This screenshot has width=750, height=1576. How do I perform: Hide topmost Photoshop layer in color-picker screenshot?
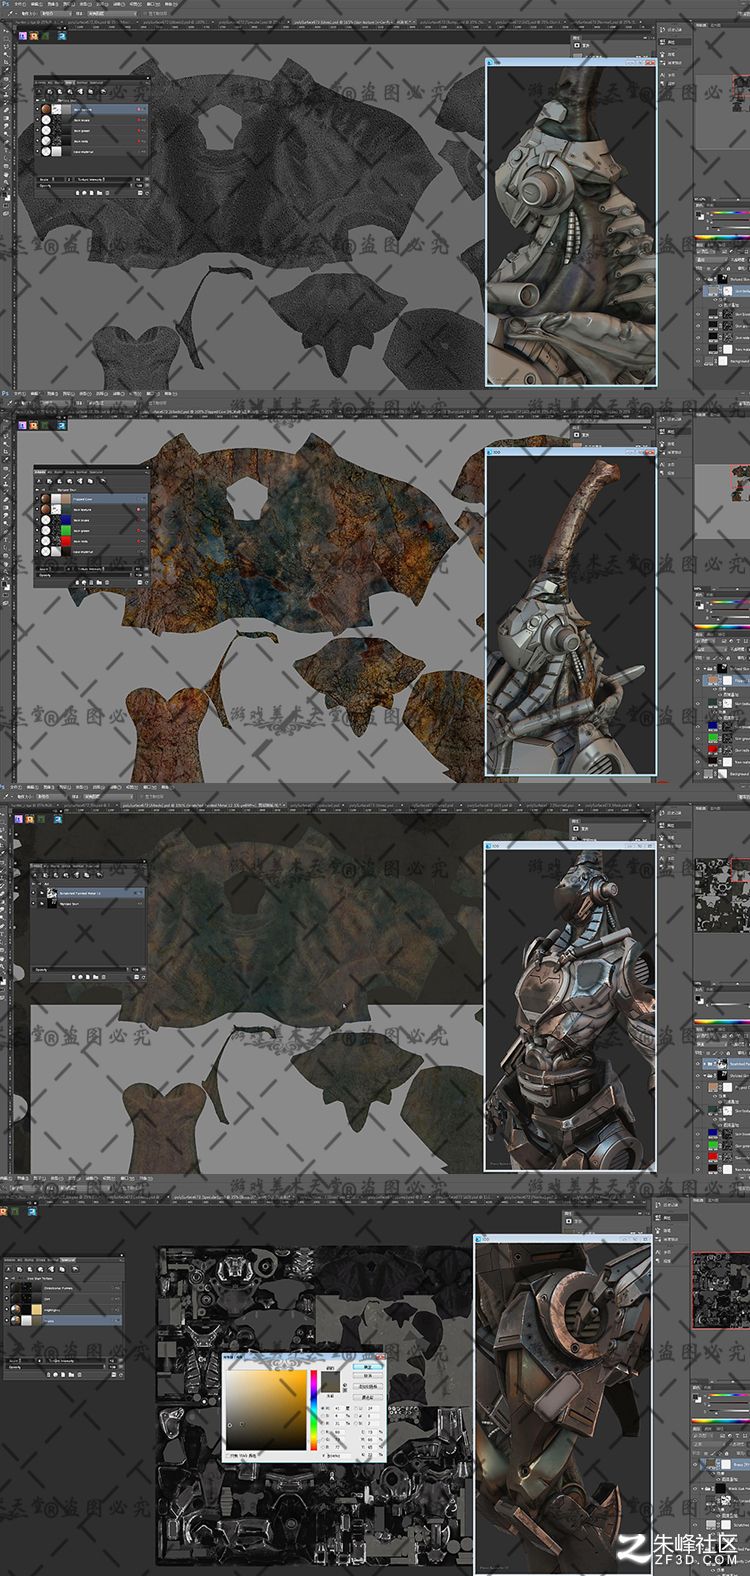pyautogui.click(x=695, y=1464)
